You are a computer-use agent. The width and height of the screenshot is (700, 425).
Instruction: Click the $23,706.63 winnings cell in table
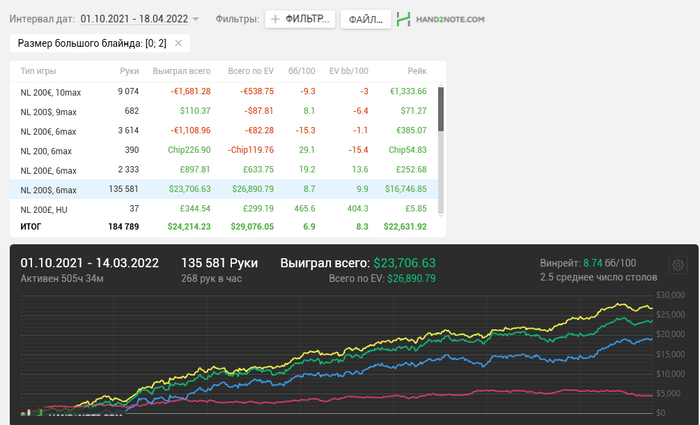(190, 189)
